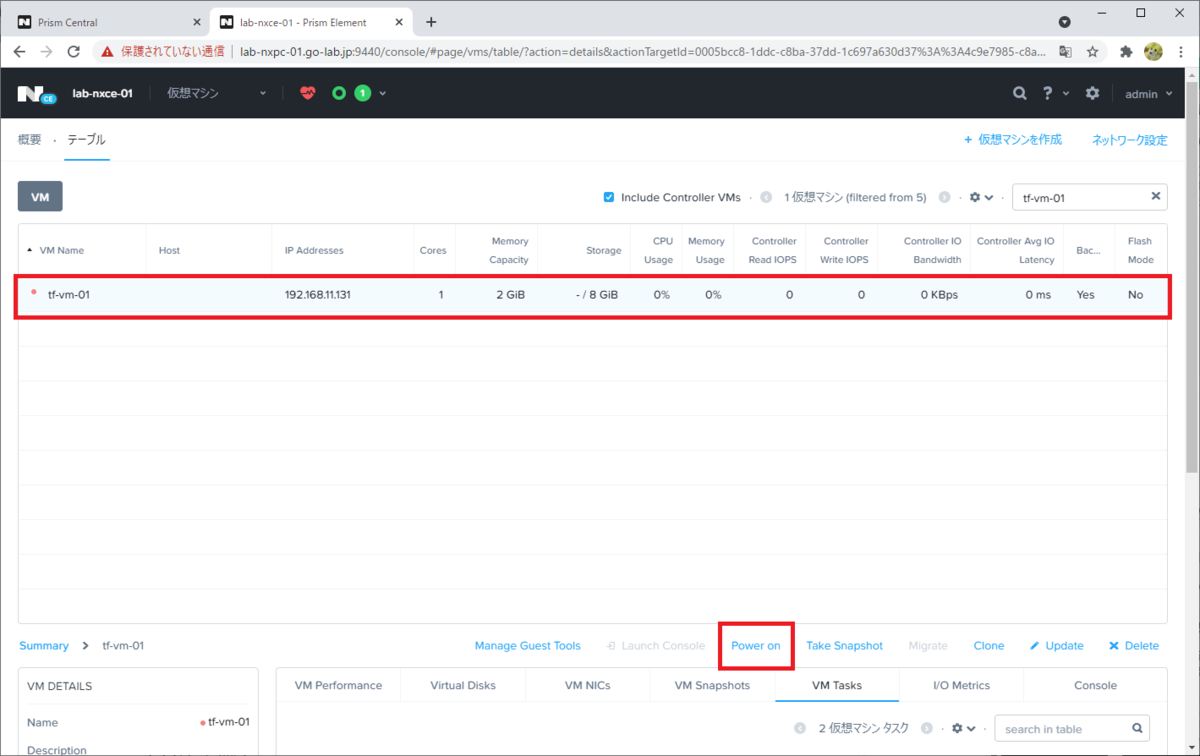This screenshot has width=1200, height=756.
Task: Open the Console tab
Action: click(1095, 686)
